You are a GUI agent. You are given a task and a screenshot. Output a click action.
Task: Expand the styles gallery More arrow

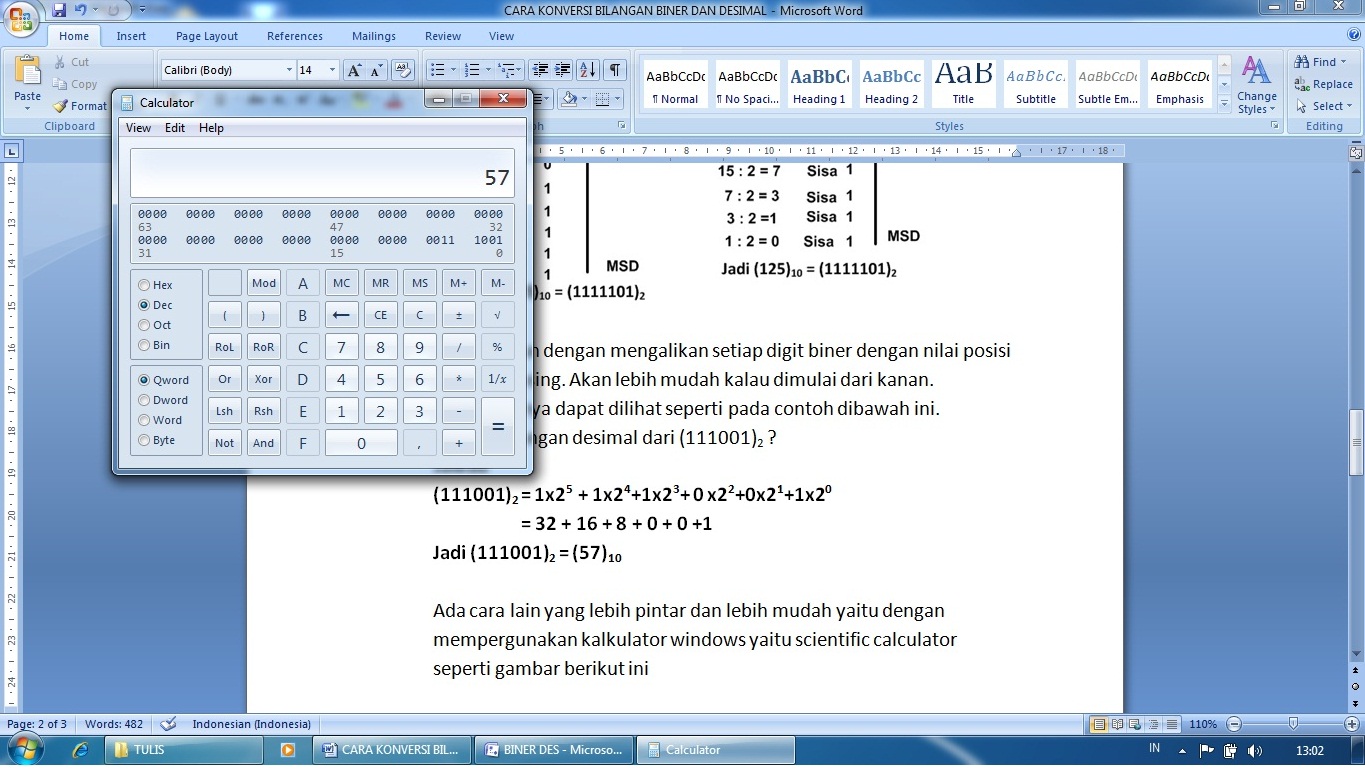point(1225,103)
